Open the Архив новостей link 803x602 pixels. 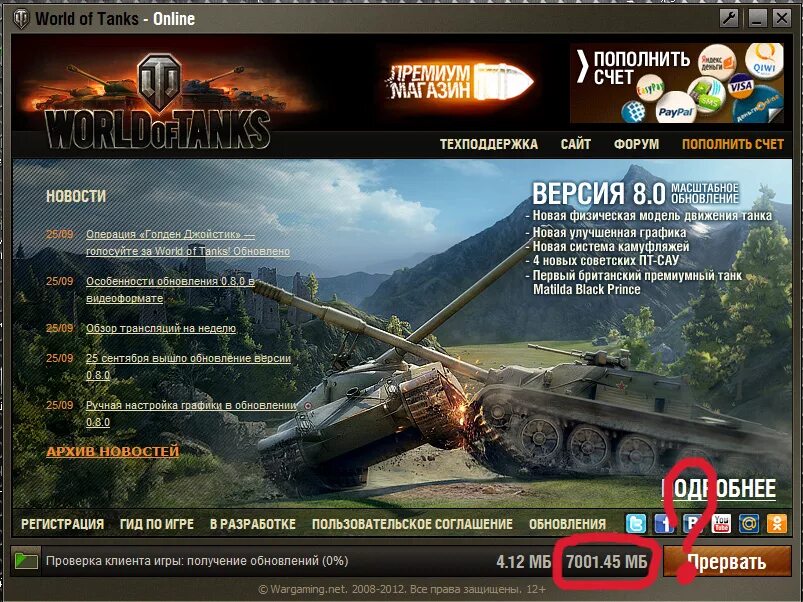click(x=113, y=452)
